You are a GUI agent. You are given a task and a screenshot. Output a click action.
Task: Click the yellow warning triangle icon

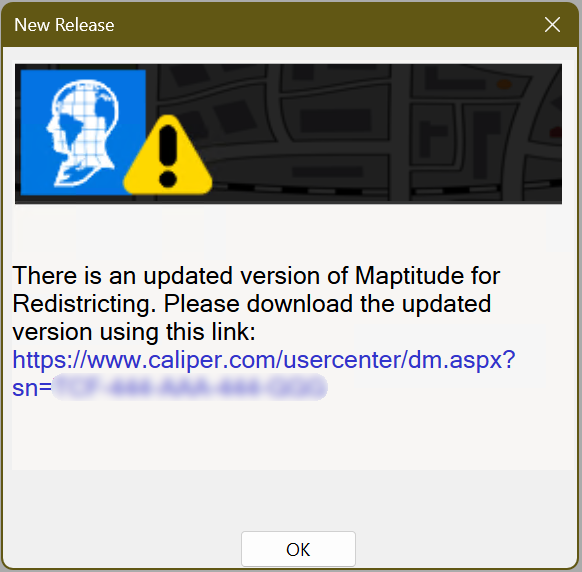(x=168, y=156)
